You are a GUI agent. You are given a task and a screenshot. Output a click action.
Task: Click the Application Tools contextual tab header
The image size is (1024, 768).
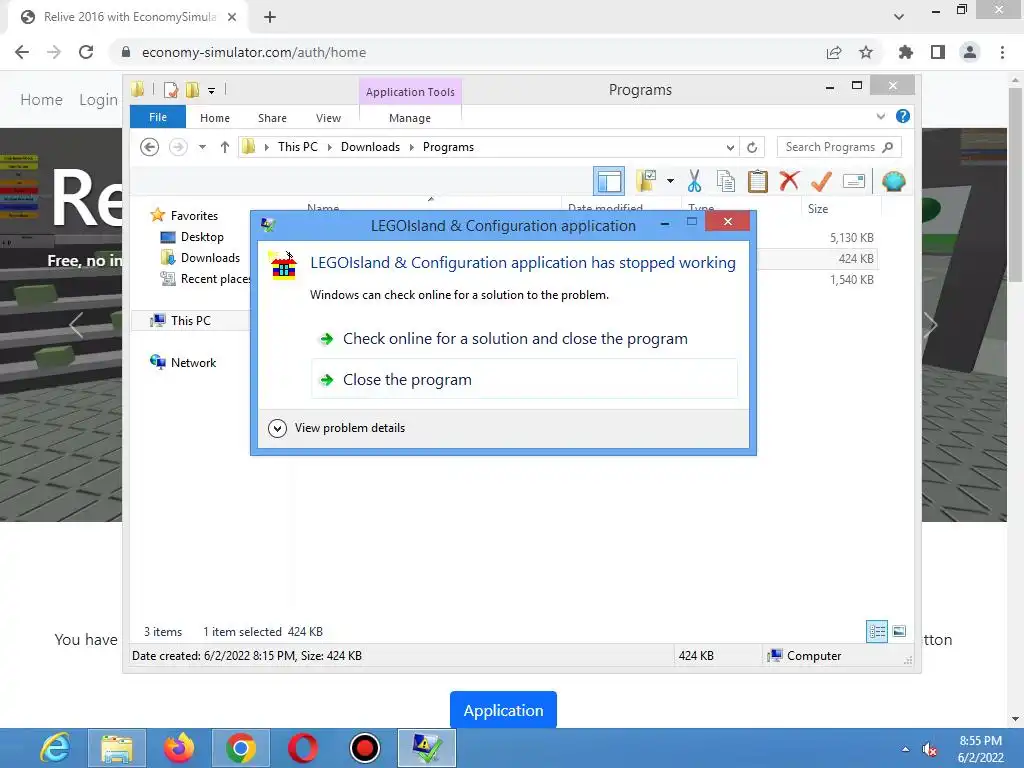tap(410, 92)
